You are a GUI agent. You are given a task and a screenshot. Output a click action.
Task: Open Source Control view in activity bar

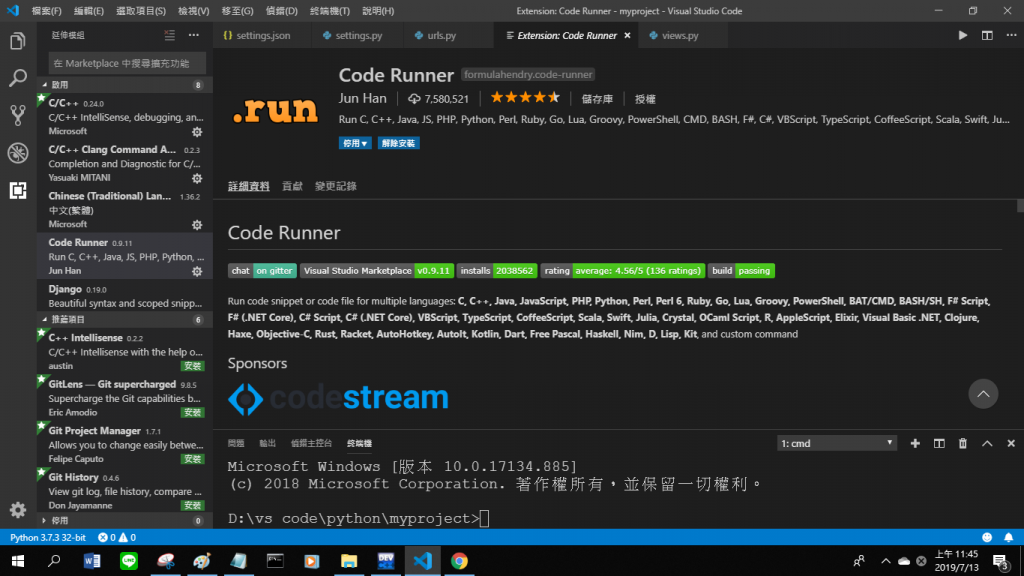[x=18, y=115]
